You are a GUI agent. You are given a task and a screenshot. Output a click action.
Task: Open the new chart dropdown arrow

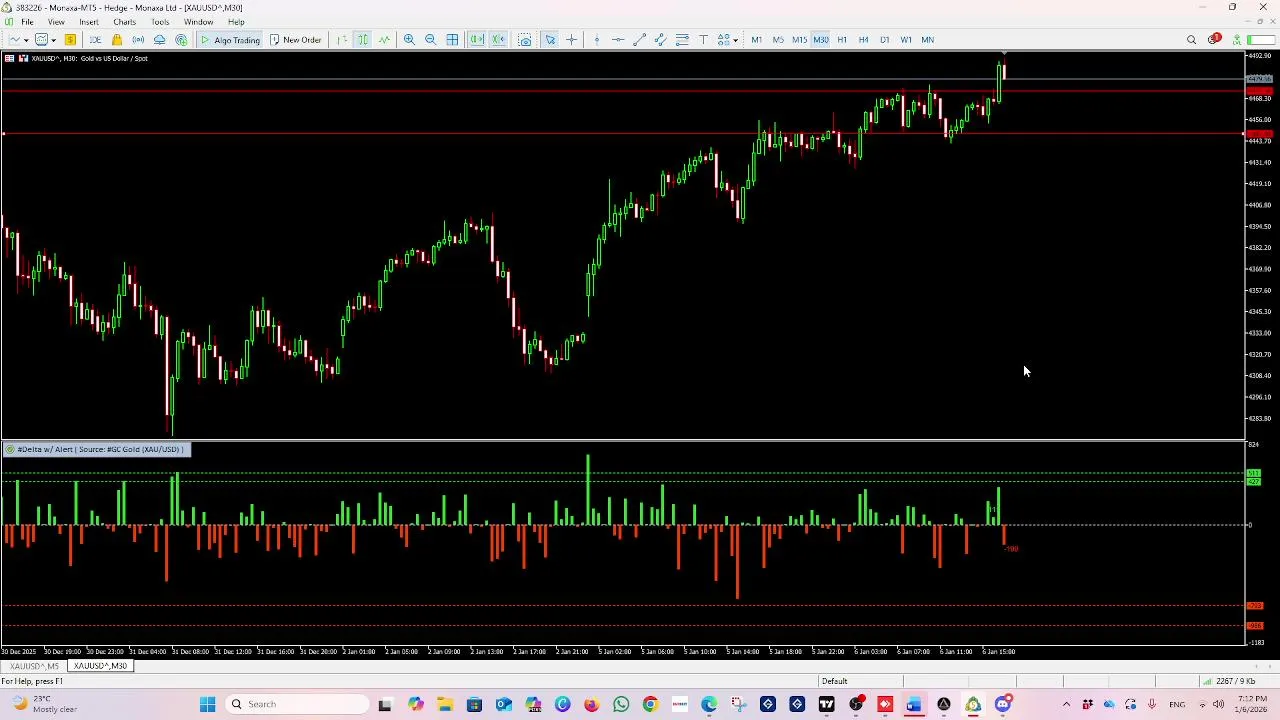pos(27,40)
